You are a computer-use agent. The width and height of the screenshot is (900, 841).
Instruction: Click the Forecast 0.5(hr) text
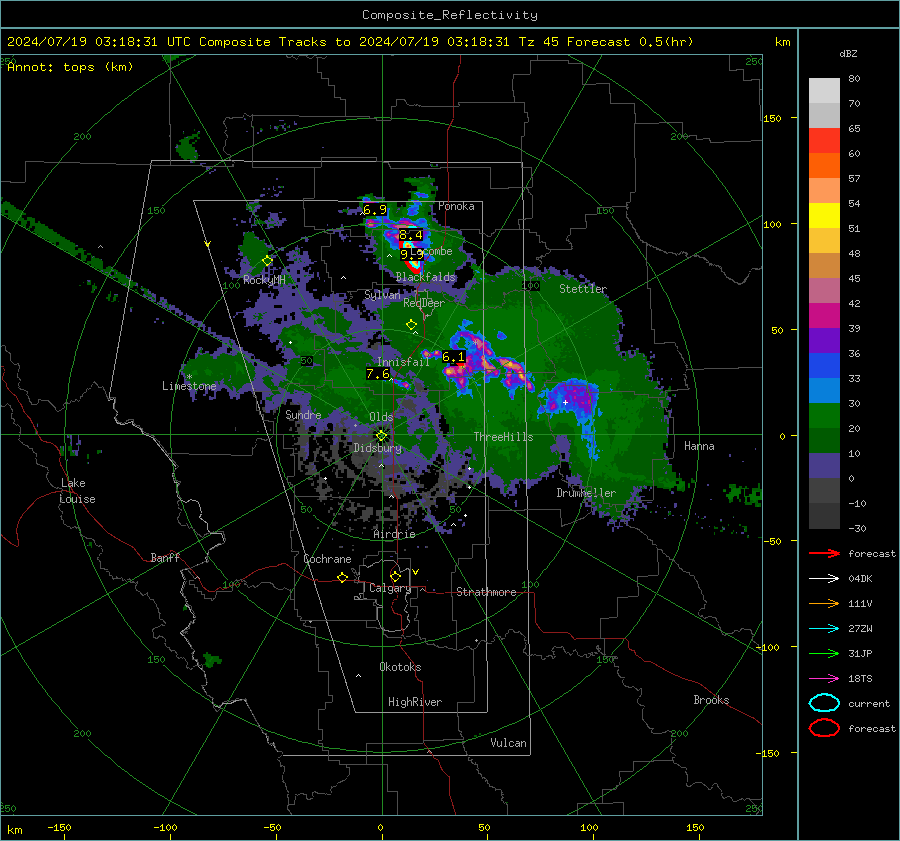630,42
